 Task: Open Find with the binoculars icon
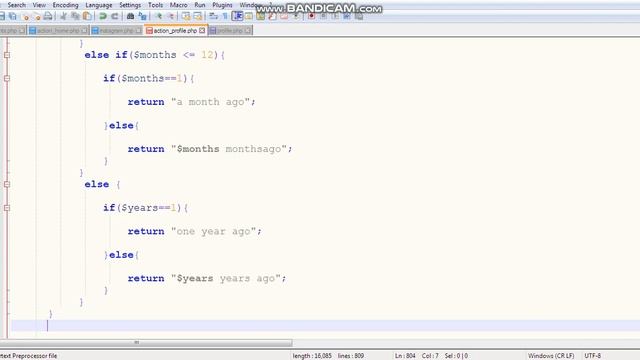click(x=130, y=16)
